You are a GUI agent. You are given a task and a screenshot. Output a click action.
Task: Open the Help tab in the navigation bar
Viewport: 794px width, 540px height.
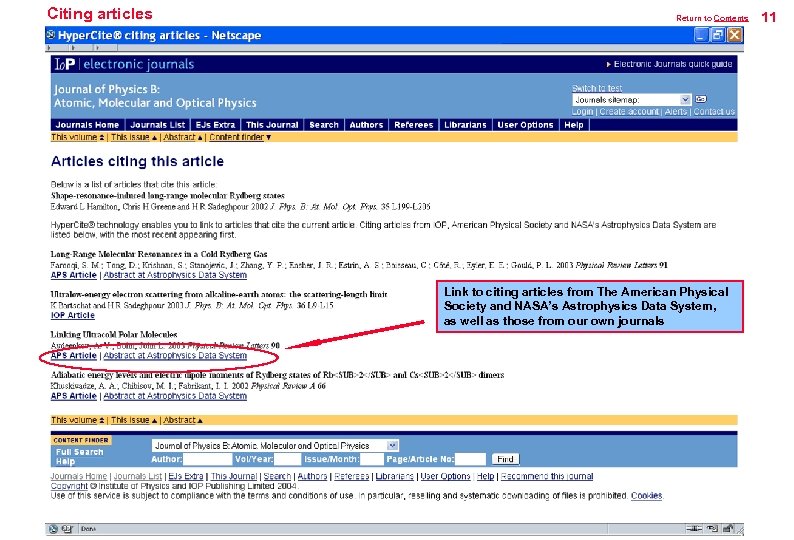pos(574,125)
